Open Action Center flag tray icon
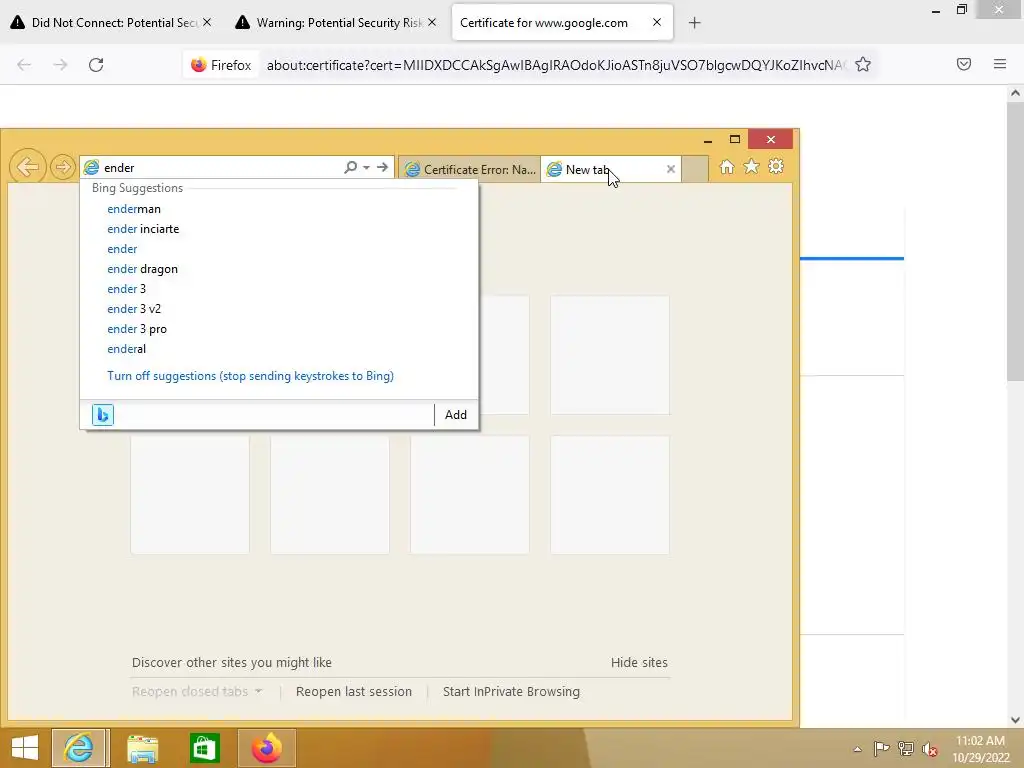This screenshot has width=1024, height=768. coord(881,749)
